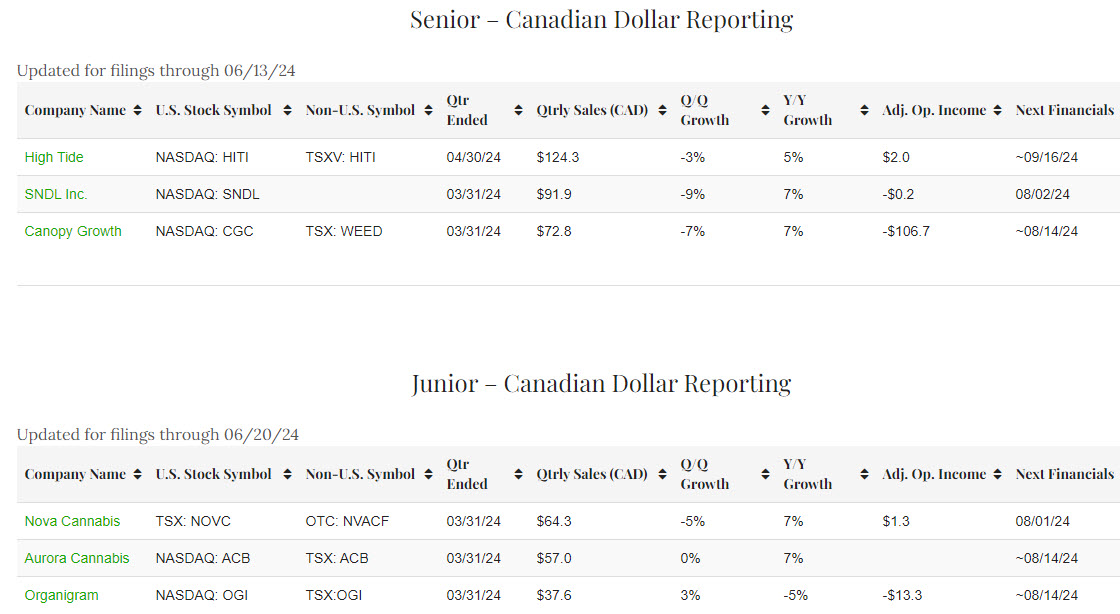Sort Senior table by Qtrly Sales arrows

[x=662, y=110]
